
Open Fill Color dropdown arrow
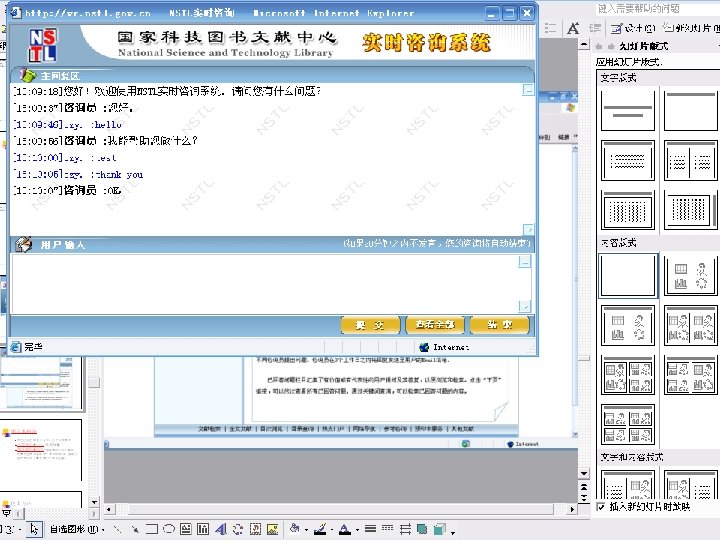pyautogui.click(x=306, y=530)
